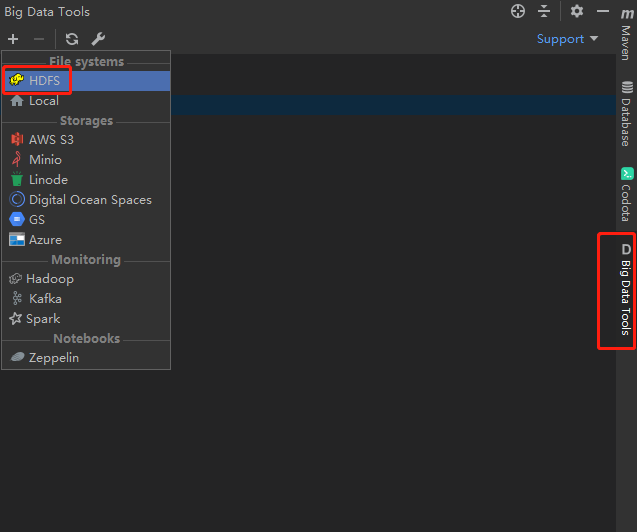Screen dimensions: 637x532
Task: Select HDFS from File systems
Action: pos(86,81)
